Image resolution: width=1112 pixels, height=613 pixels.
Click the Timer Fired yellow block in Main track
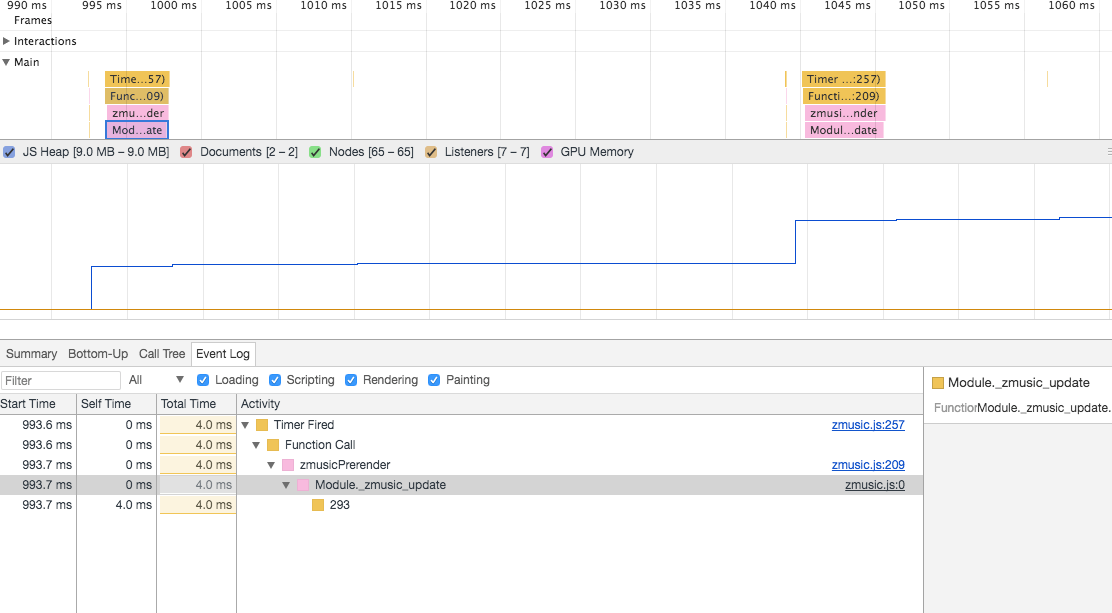(x=136, y=78)
